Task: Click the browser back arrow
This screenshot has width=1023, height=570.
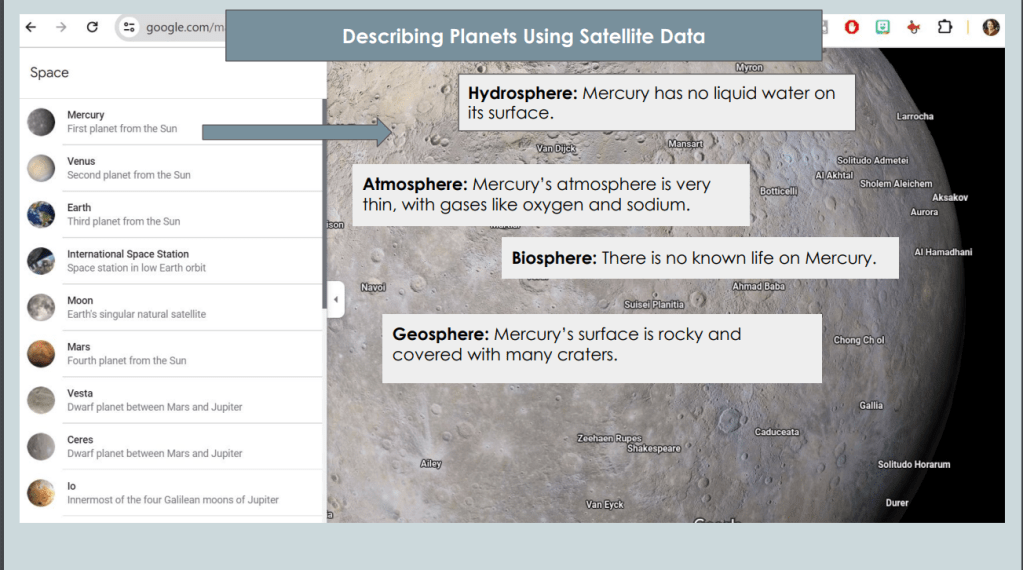Action: click(30, 27)
